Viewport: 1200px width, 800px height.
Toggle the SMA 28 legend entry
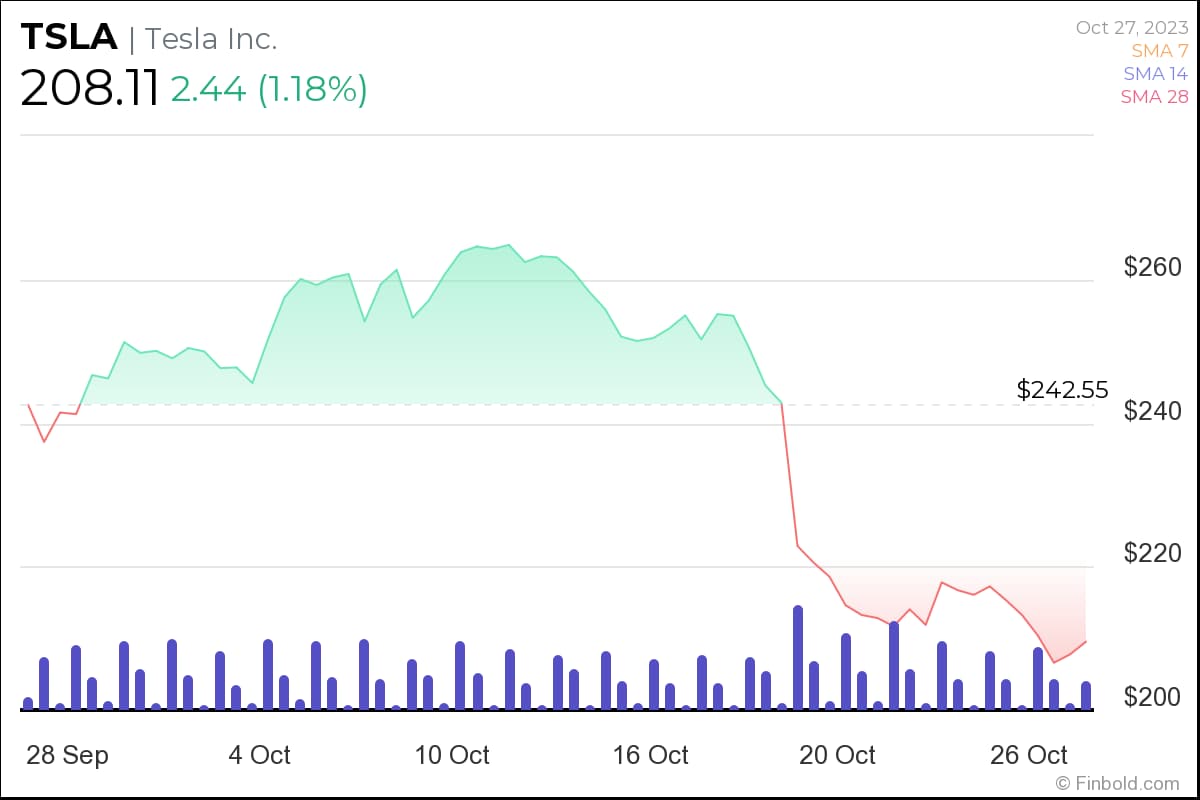click(x=1154, y=97)
